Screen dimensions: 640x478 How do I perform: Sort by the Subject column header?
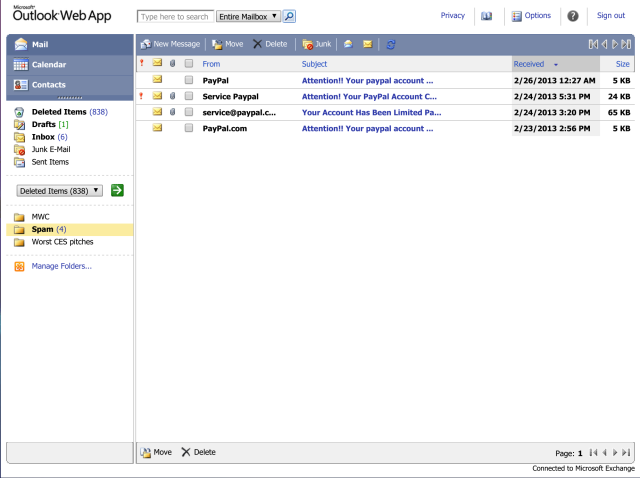coord(314,64)
